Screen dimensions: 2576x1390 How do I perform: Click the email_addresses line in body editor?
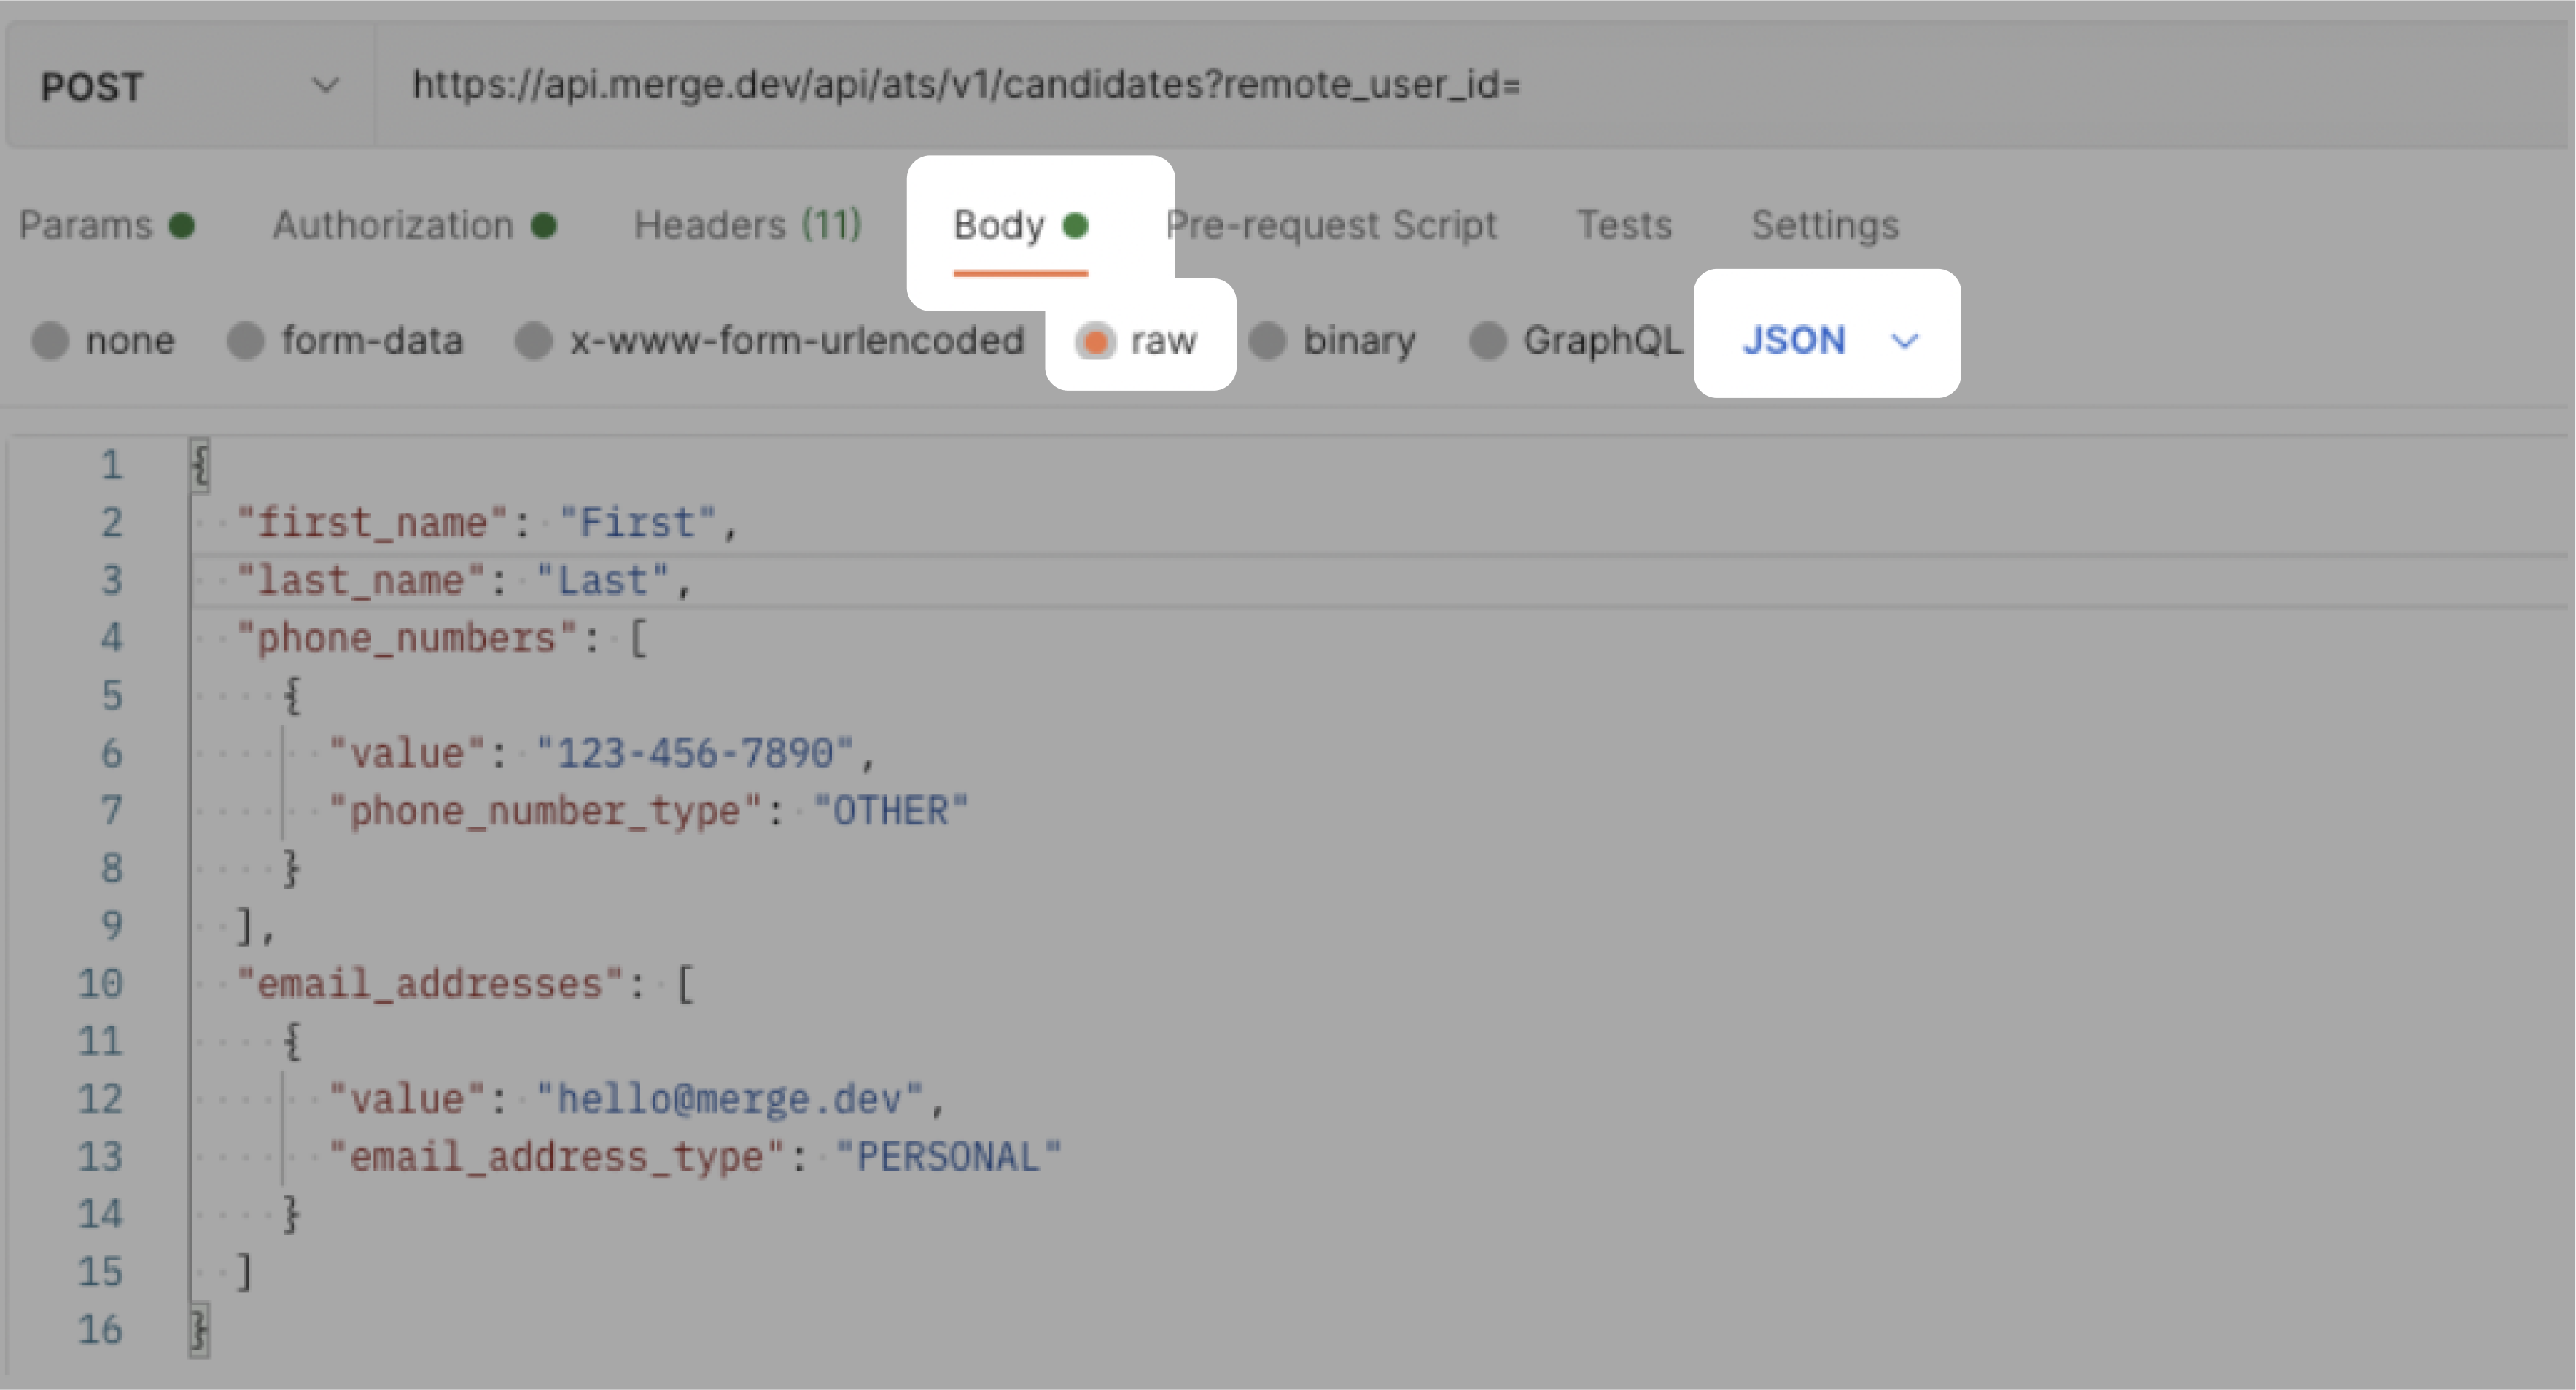tap(463, 984)
